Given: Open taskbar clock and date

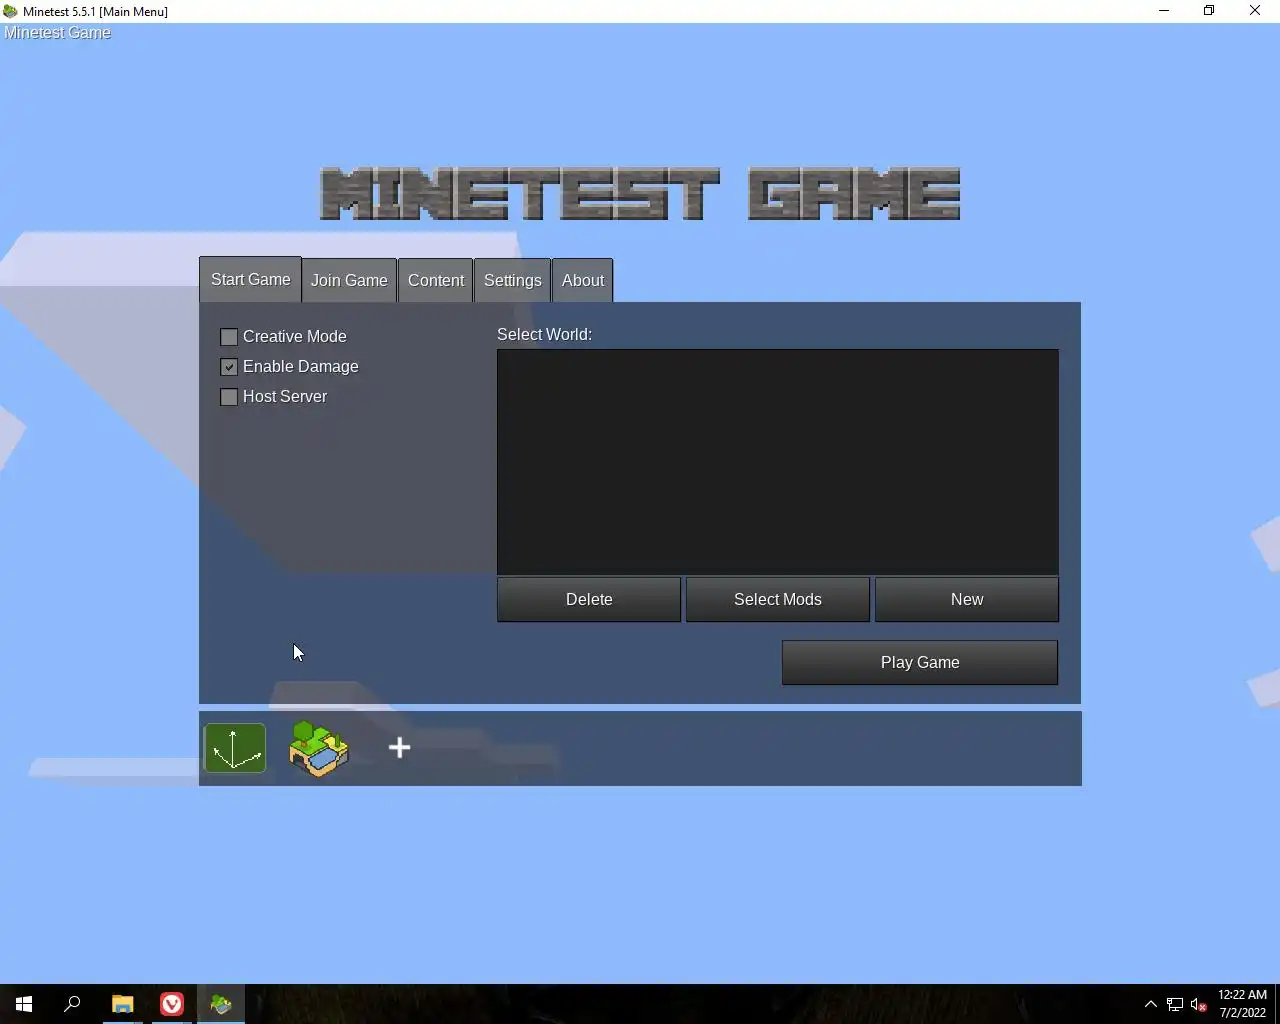Looking at the screenshot, I should point(1242,1004).
